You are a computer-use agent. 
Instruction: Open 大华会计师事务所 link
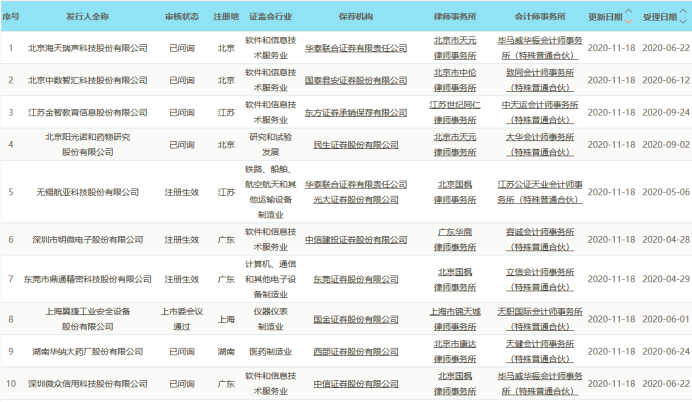point(540,145)
